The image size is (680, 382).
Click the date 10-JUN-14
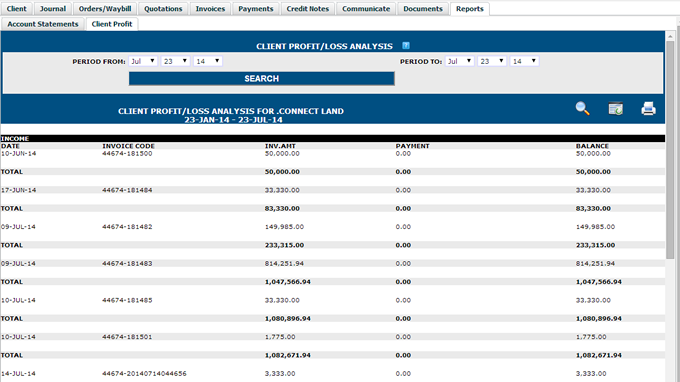19,153
